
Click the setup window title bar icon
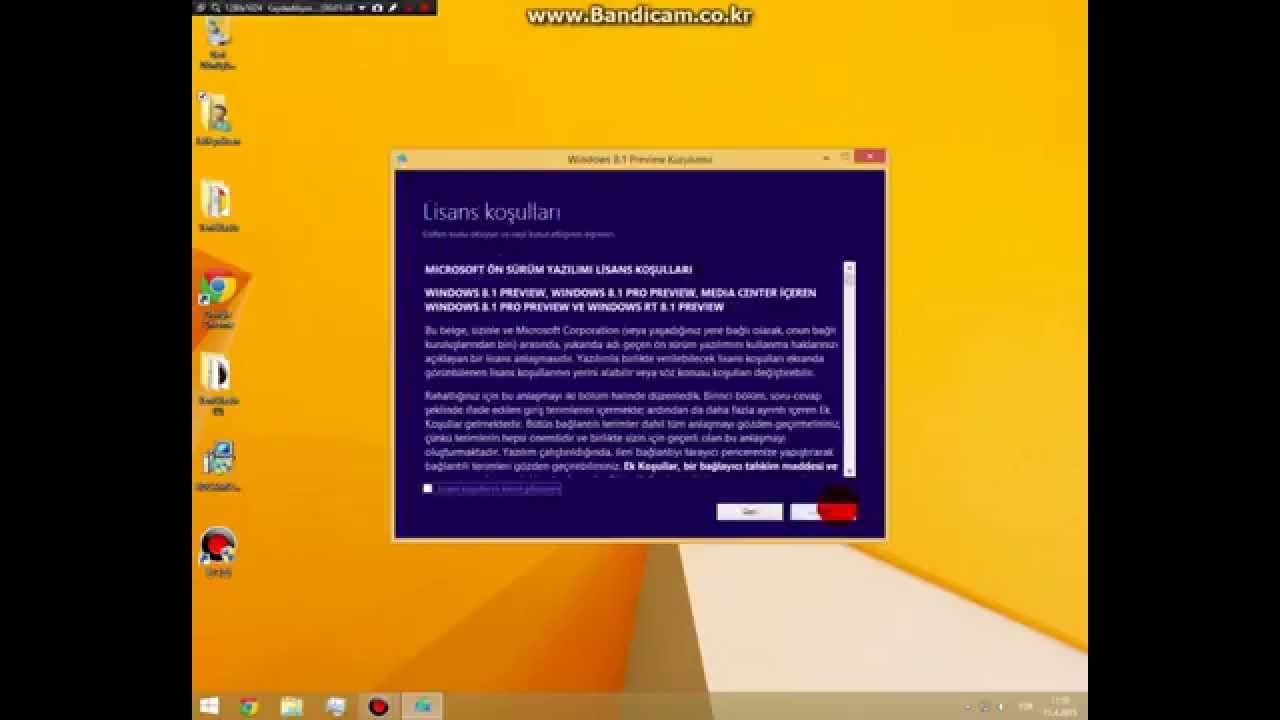402,158
